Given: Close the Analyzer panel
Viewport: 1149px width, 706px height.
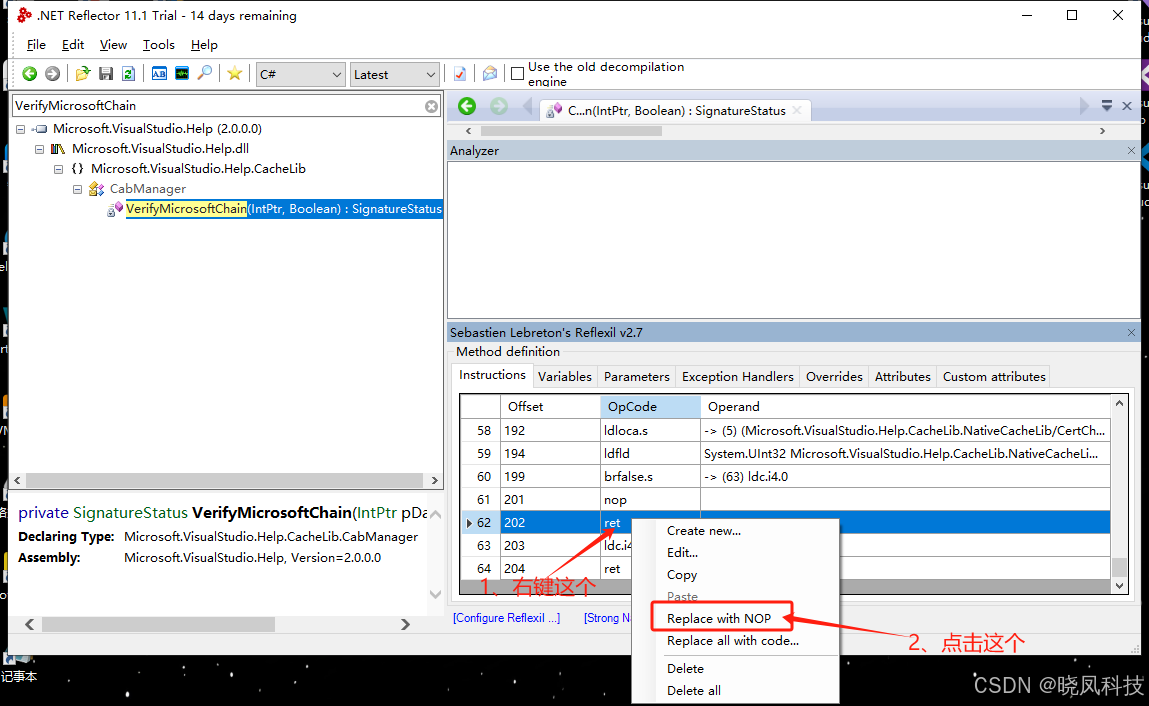Looking at the screenshot, I should pyautogui.click(x=1131, y=150).
